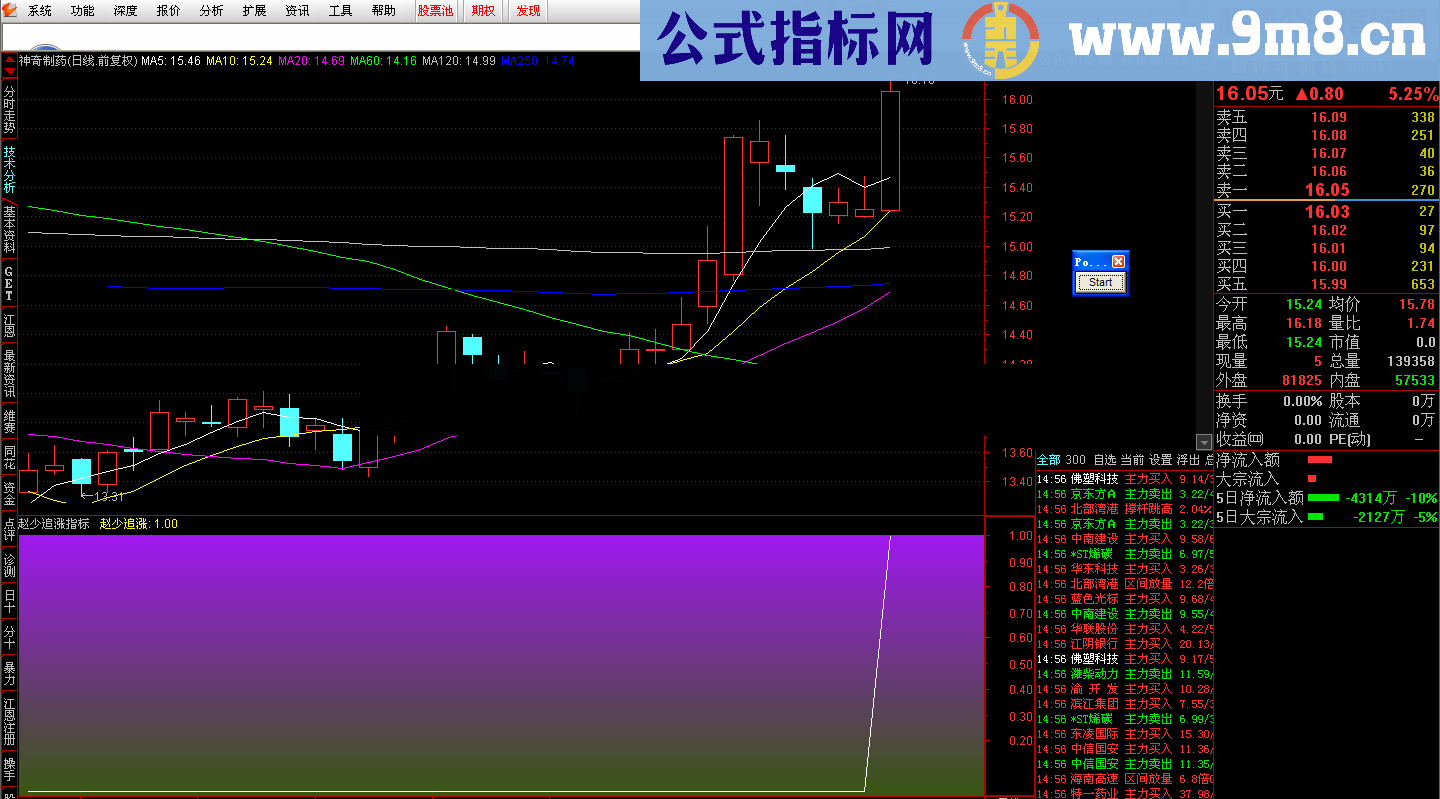This screenshot has height=799, width=1440.
Task: Select the 自选 filter tab
Action: click(1104, 460)
